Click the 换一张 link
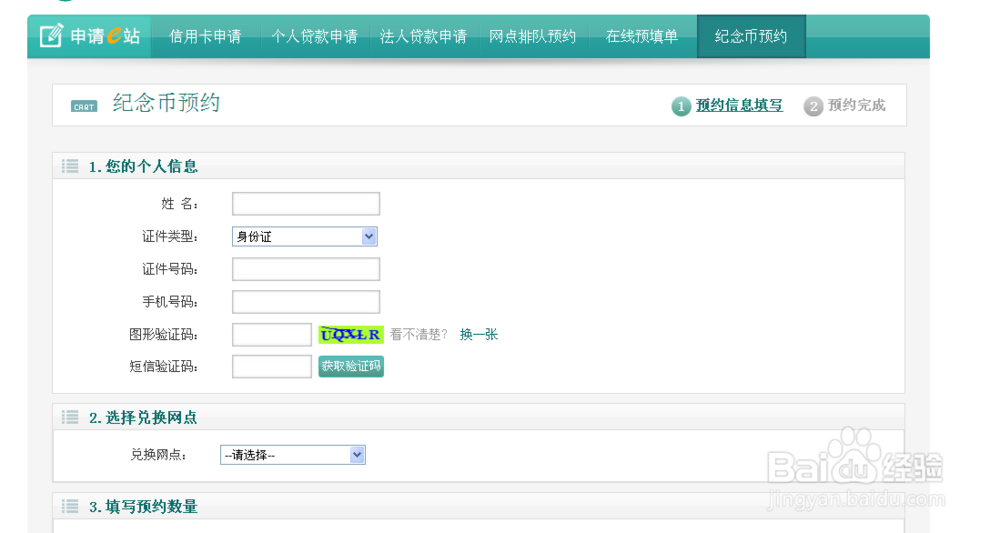The width and height of the screenshot is (1000, 533). (478, 334)
